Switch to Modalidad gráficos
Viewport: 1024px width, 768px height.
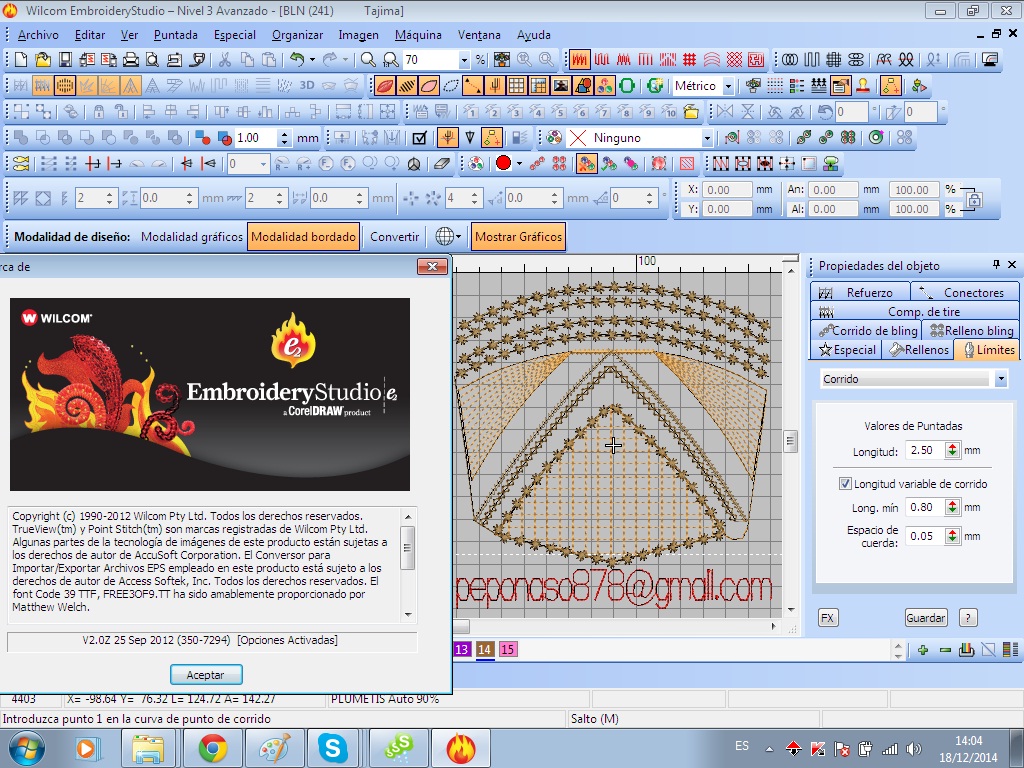coord(191,236)
